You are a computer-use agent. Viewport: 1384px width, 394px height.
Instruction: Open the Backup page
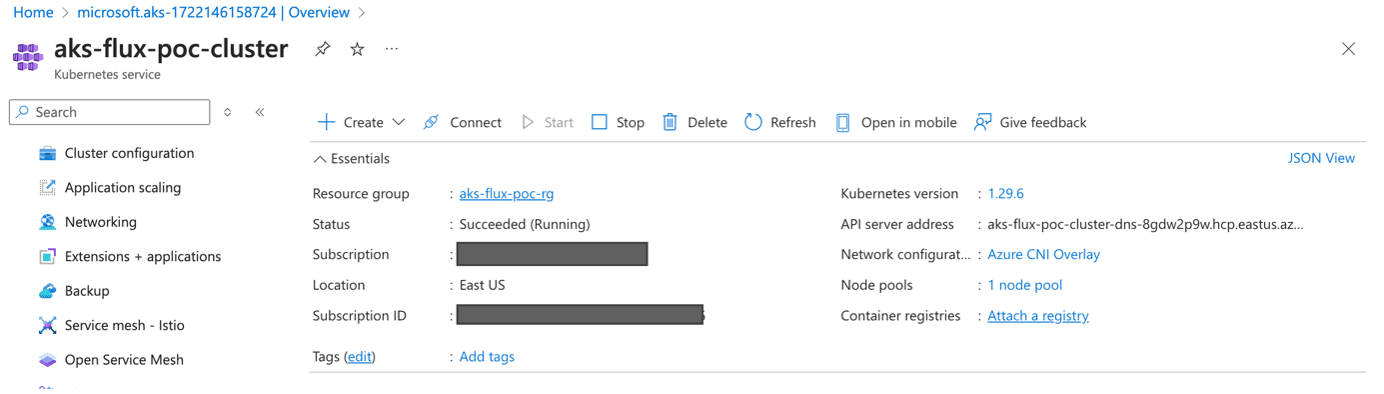coord(87,291)
